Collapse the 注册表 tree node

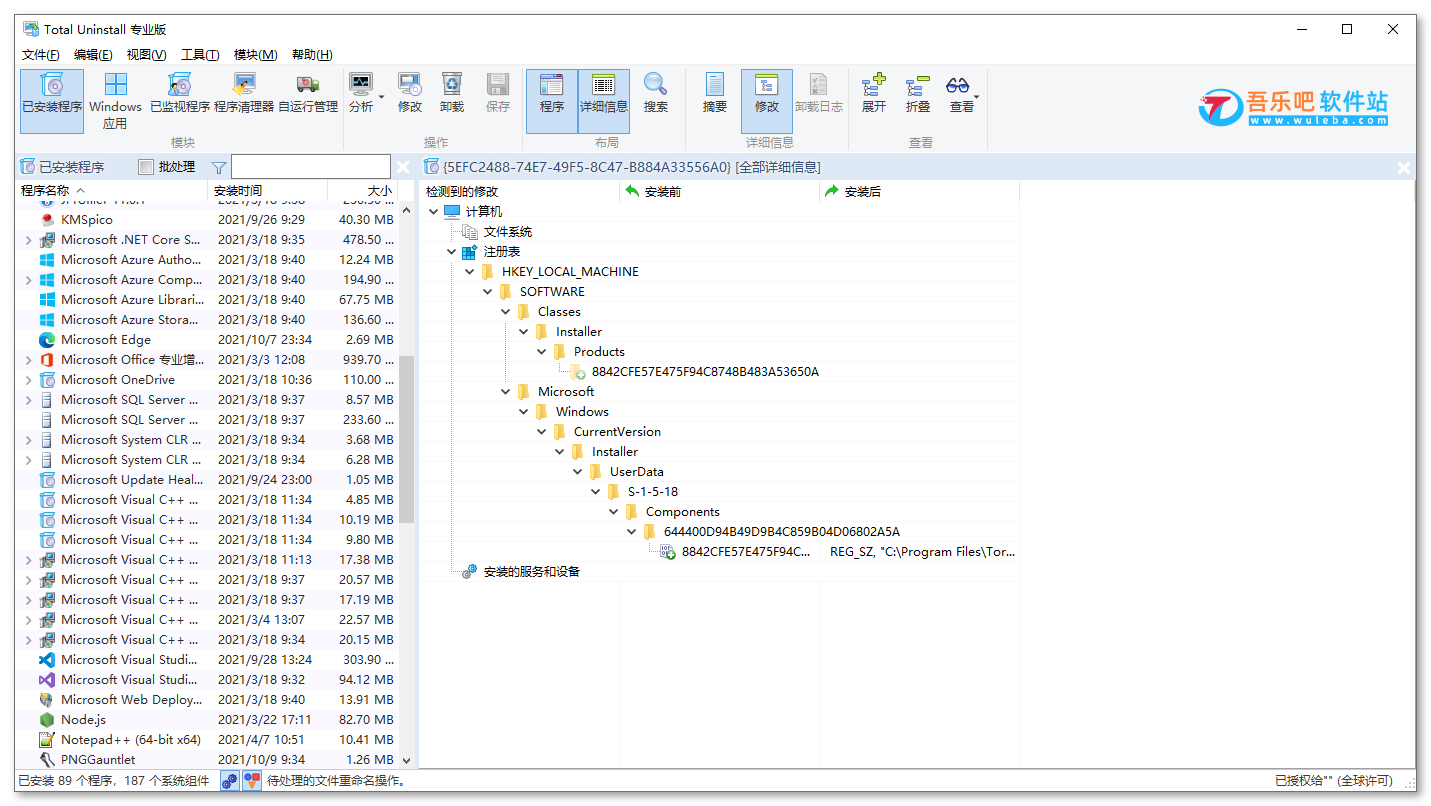pyautogui.click(x=452, y=251)
